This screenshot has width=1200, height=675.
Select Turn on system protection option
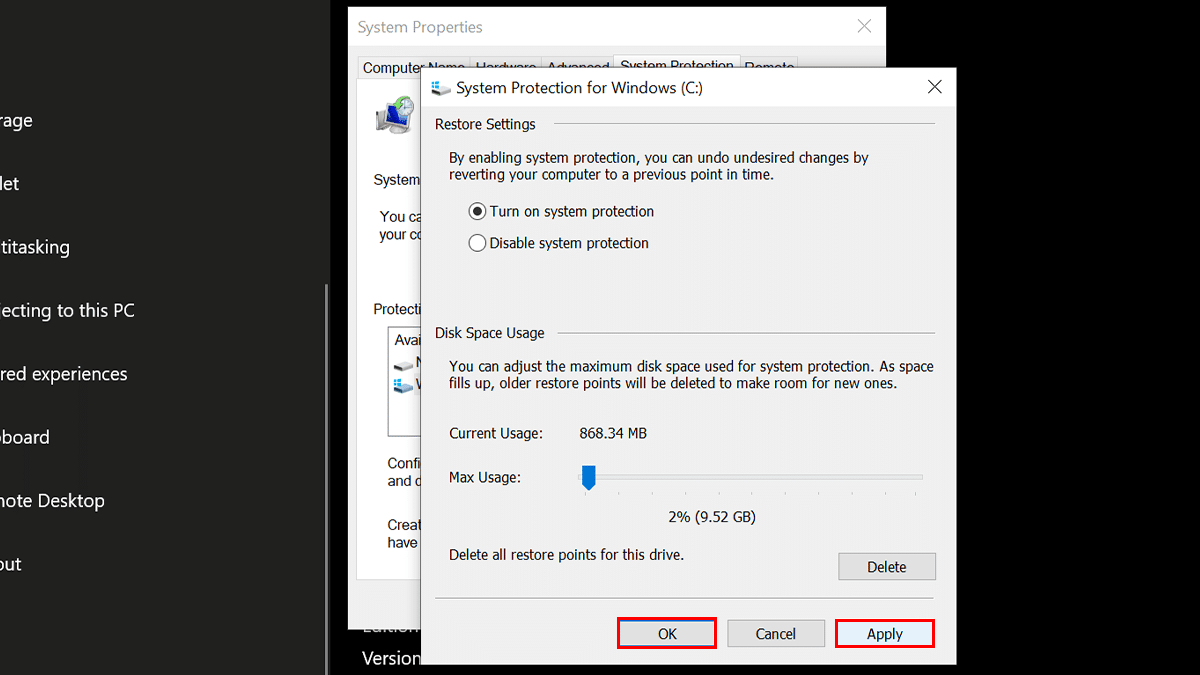point(478,212)
